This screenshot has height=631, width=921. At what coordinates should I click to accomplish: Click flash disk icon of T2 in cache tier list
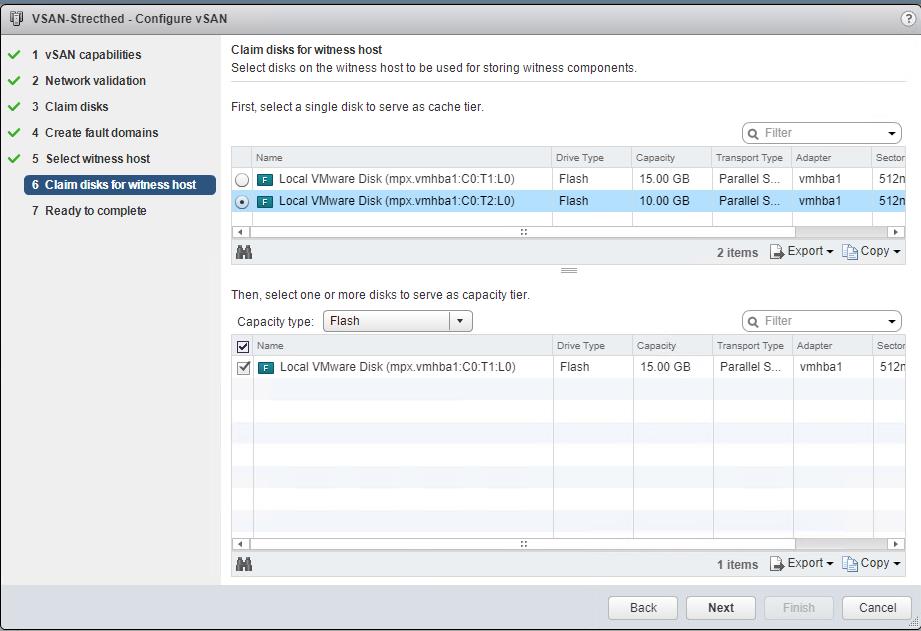point(265,202)
